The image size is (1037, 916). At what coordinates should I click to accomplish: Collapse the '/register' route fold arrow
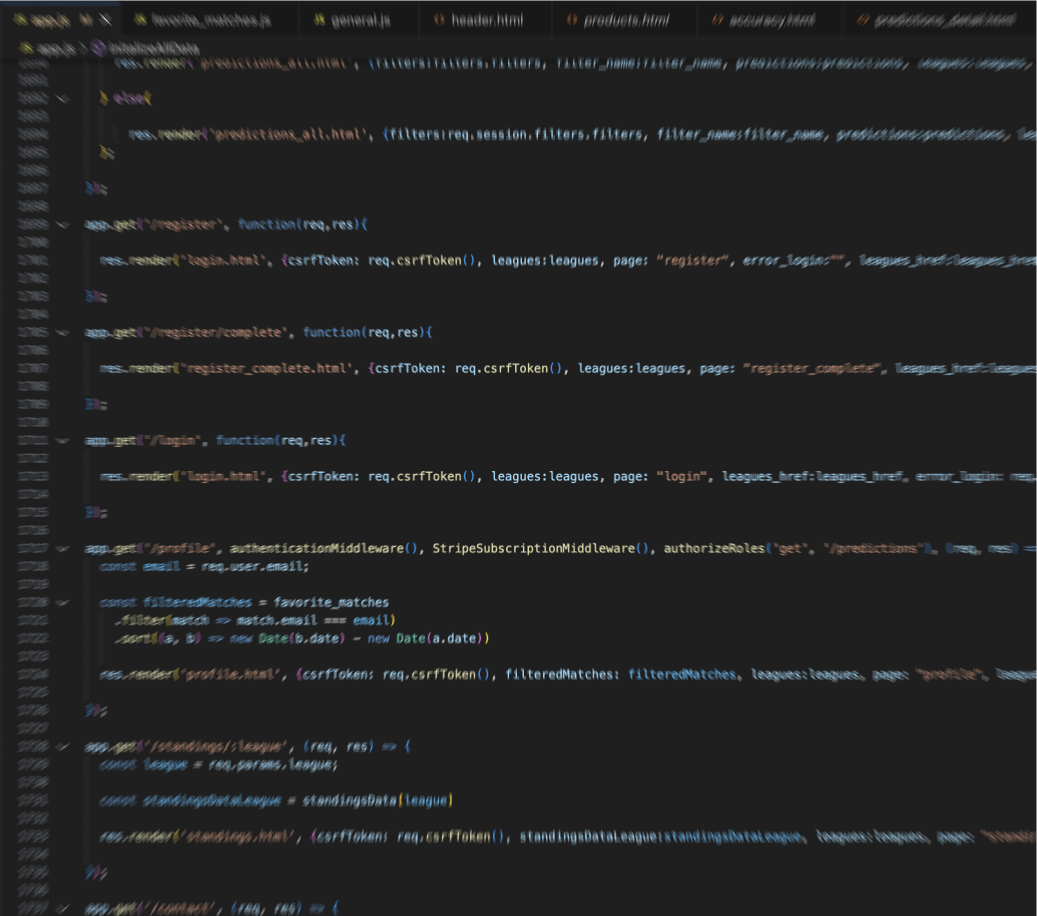coord(63,225)
